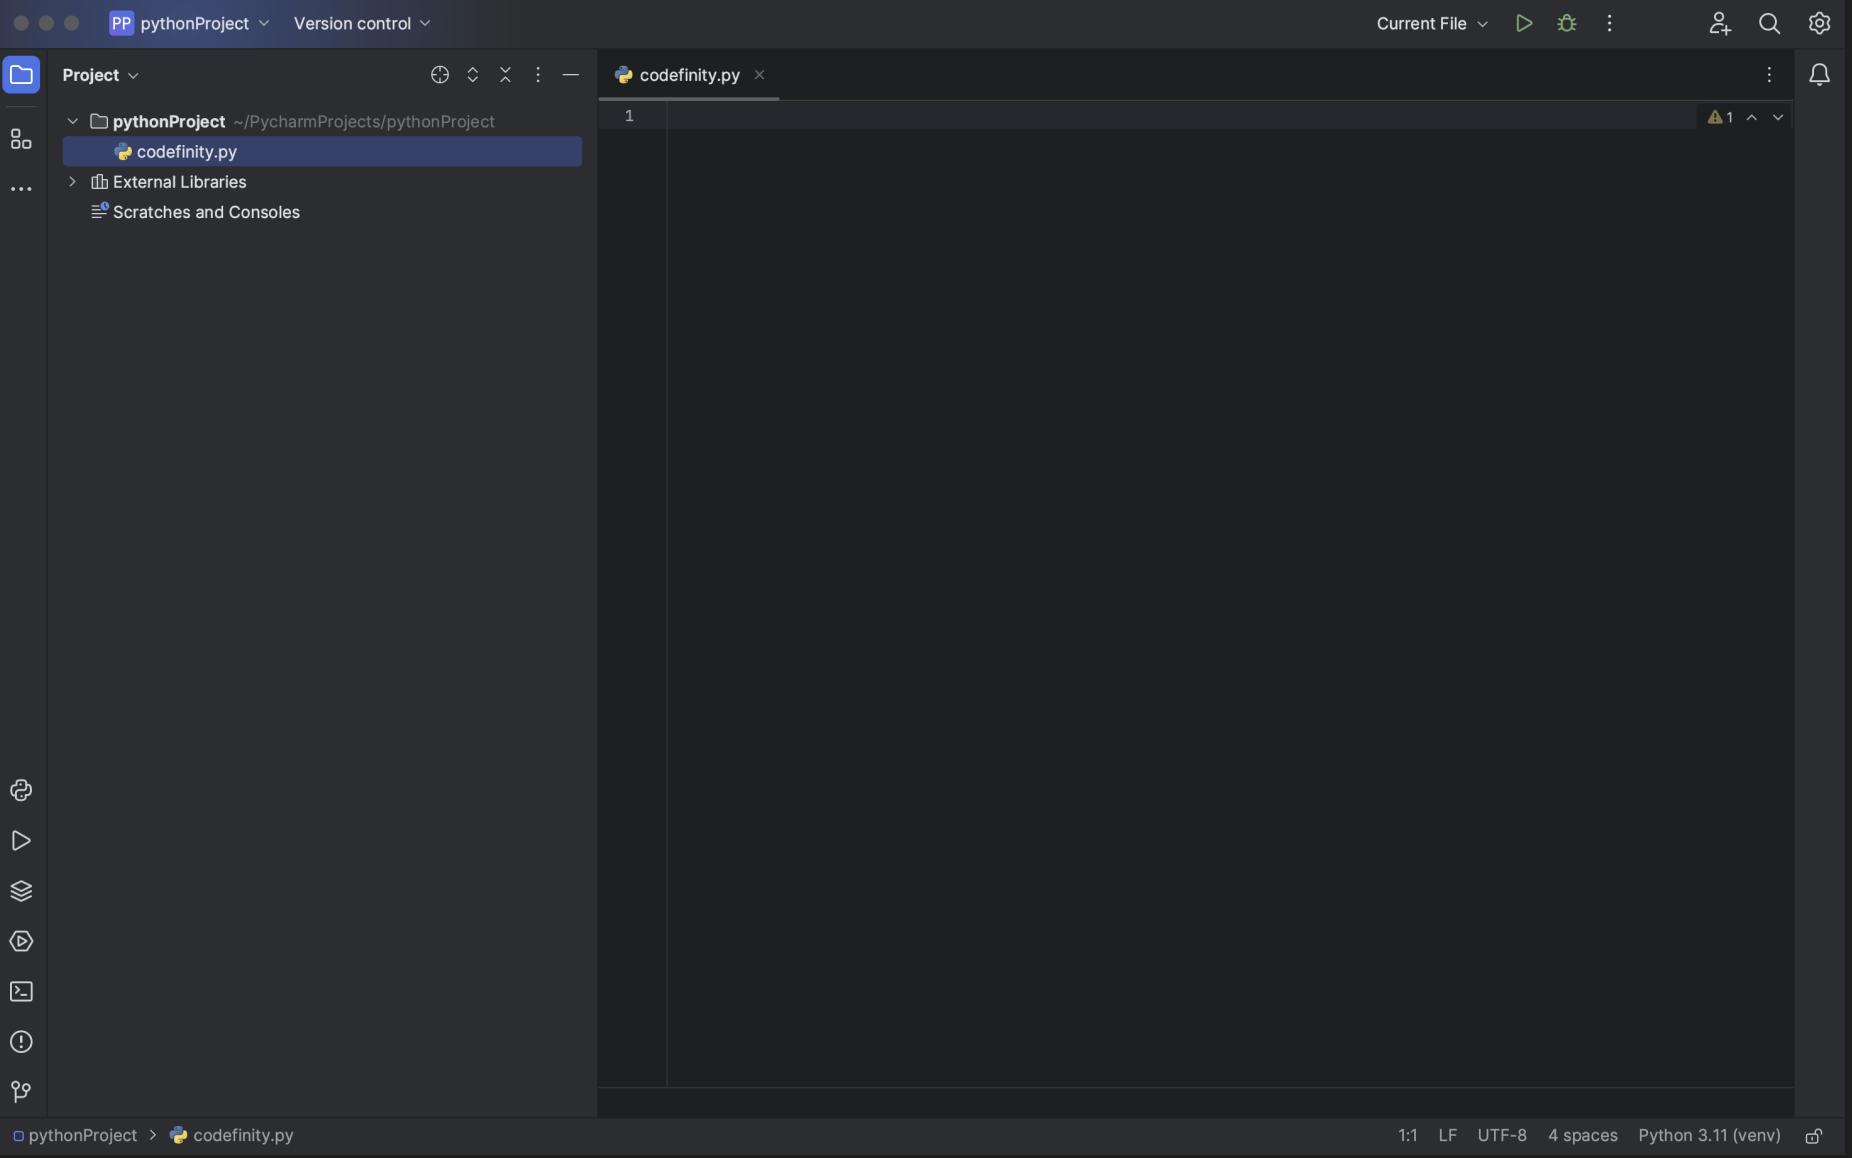Open the Python Console tool window
The image size is (1852, 1158).
[21, 791]
